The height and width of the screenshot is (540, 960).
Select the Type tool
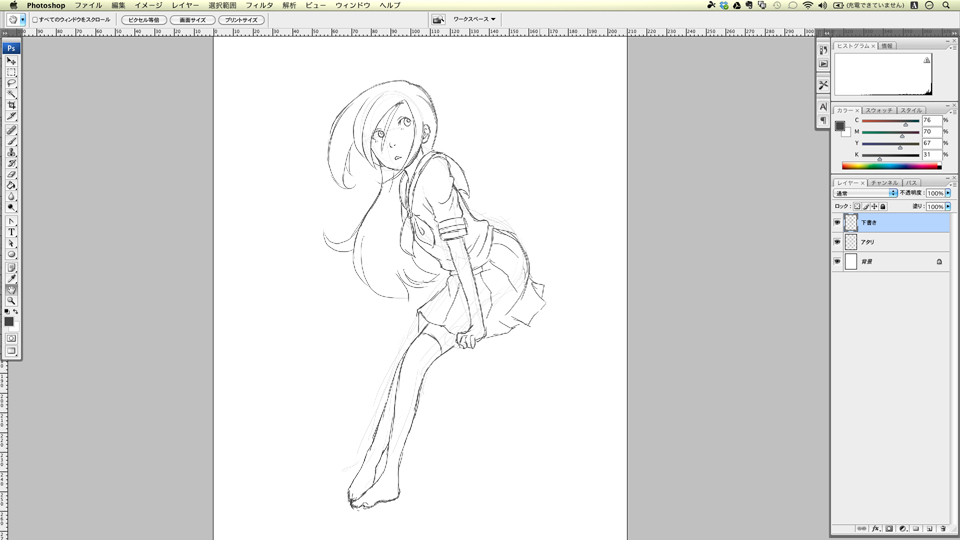11,233
